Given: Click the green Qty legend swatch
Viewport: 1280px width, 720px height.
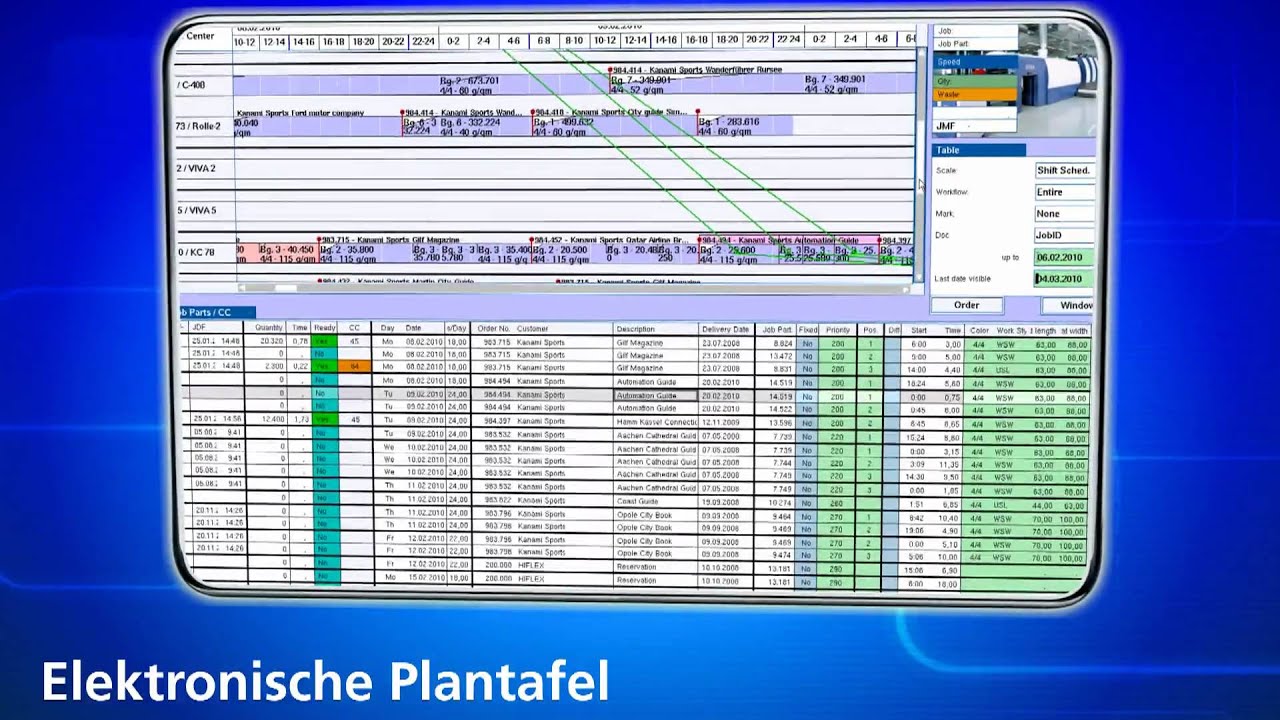Looking at the screenshot, I should coord(976,81).
